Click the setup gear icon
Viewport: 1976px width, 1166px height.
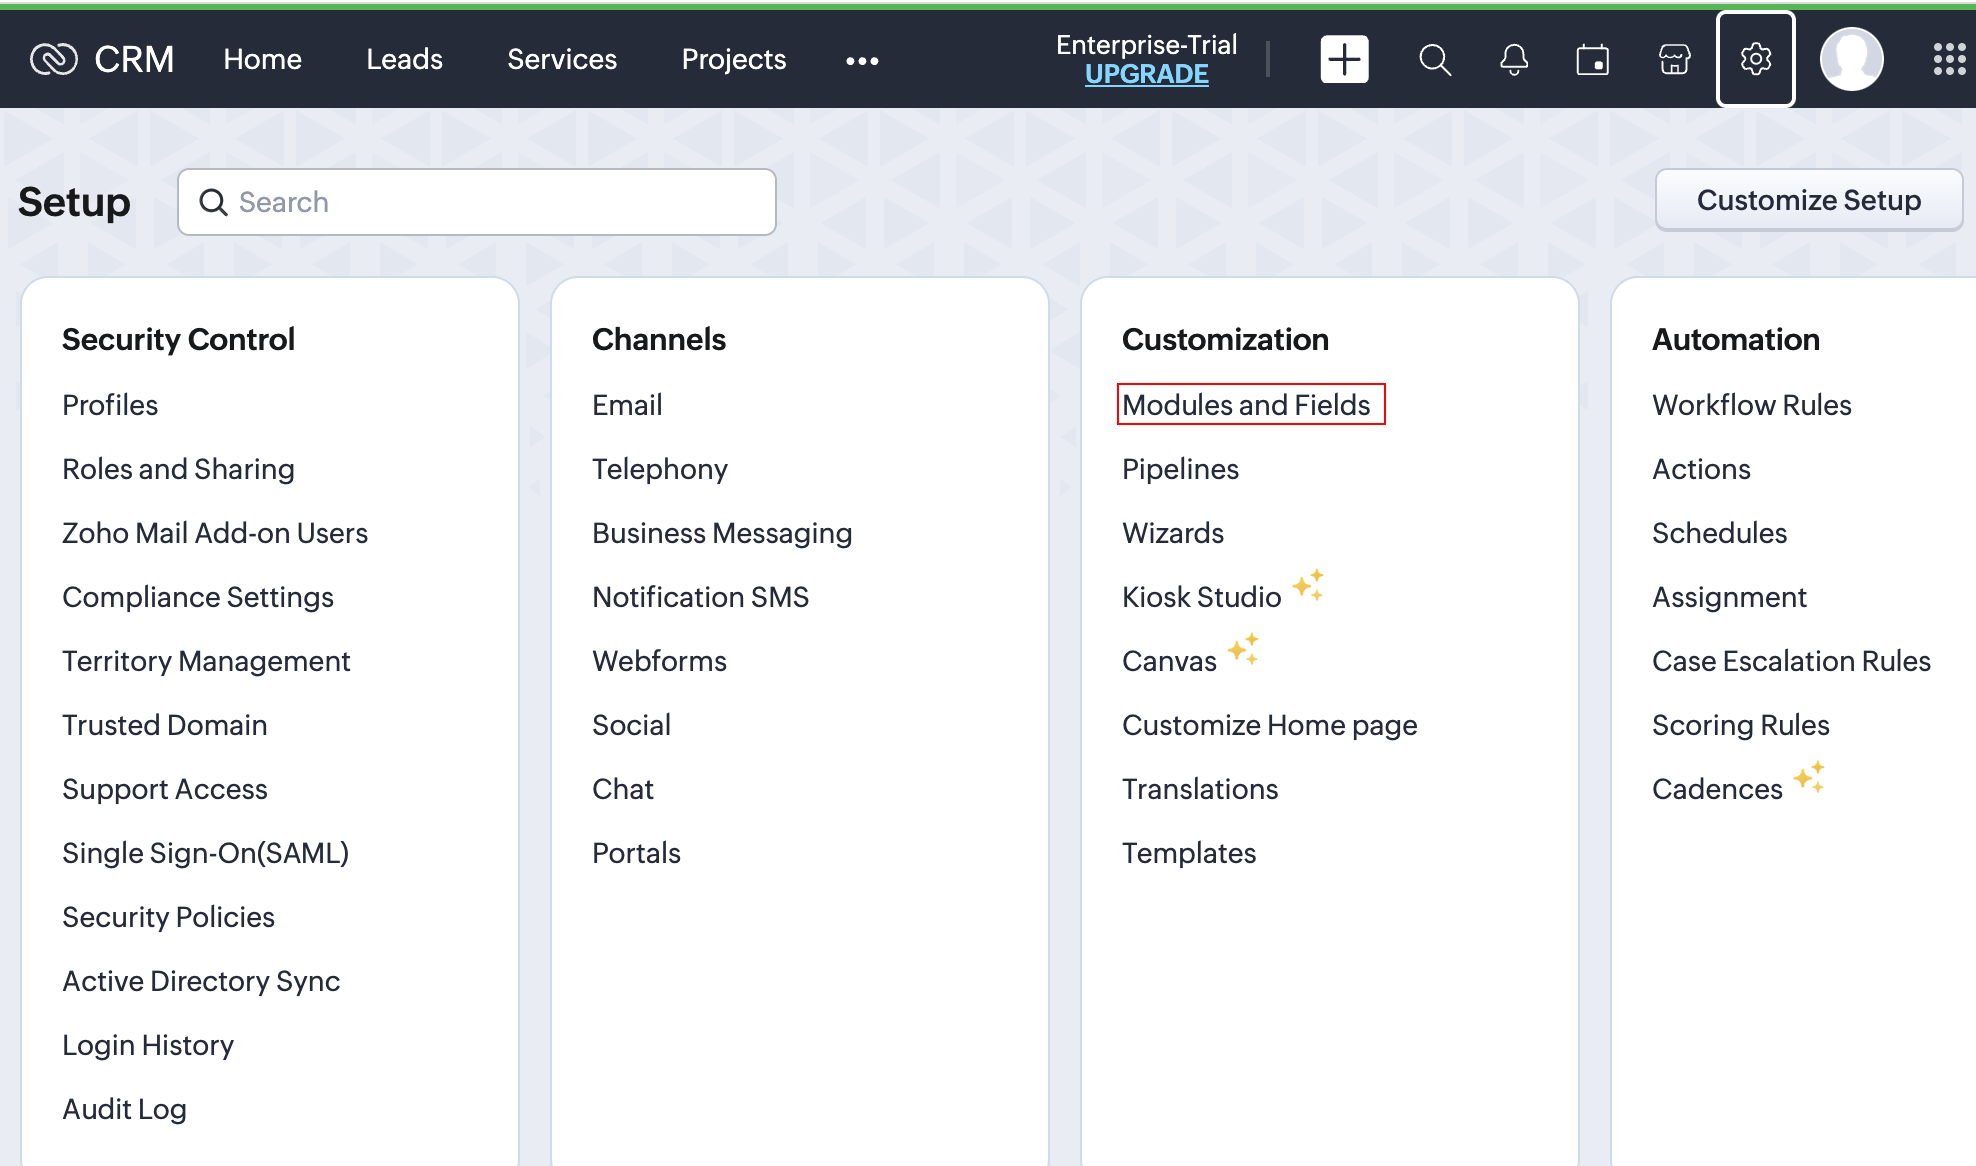coord(1755,60)
